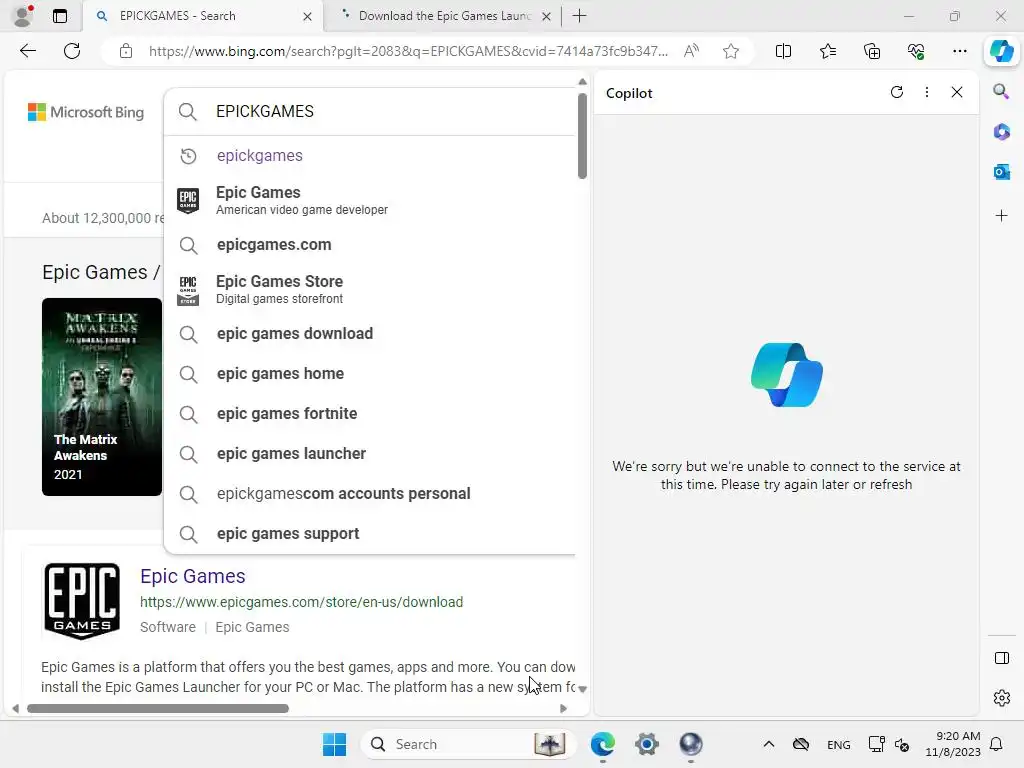The width and height of the screenshot is (1024, 768).
Task: Click the browser address bar URL
Action: click(x=408, y=51)
